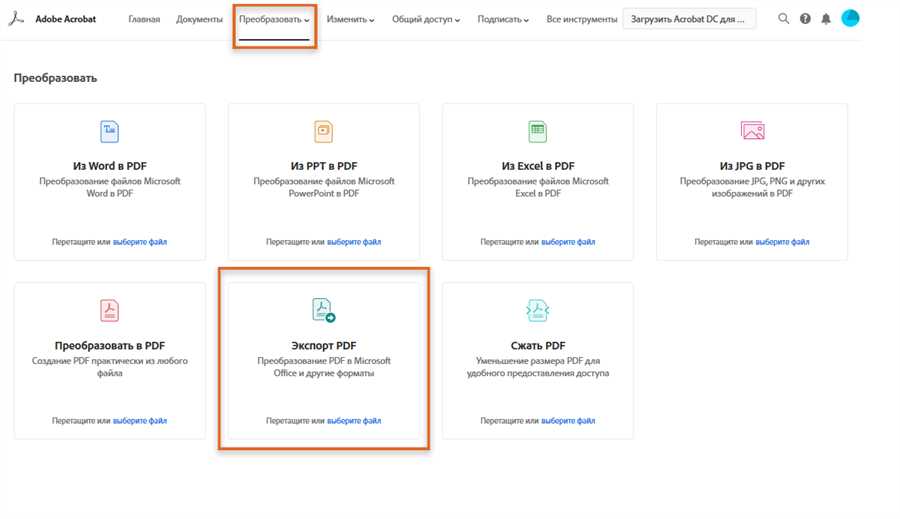Select the Сжать PDF card title

click(x=538, y=346)
